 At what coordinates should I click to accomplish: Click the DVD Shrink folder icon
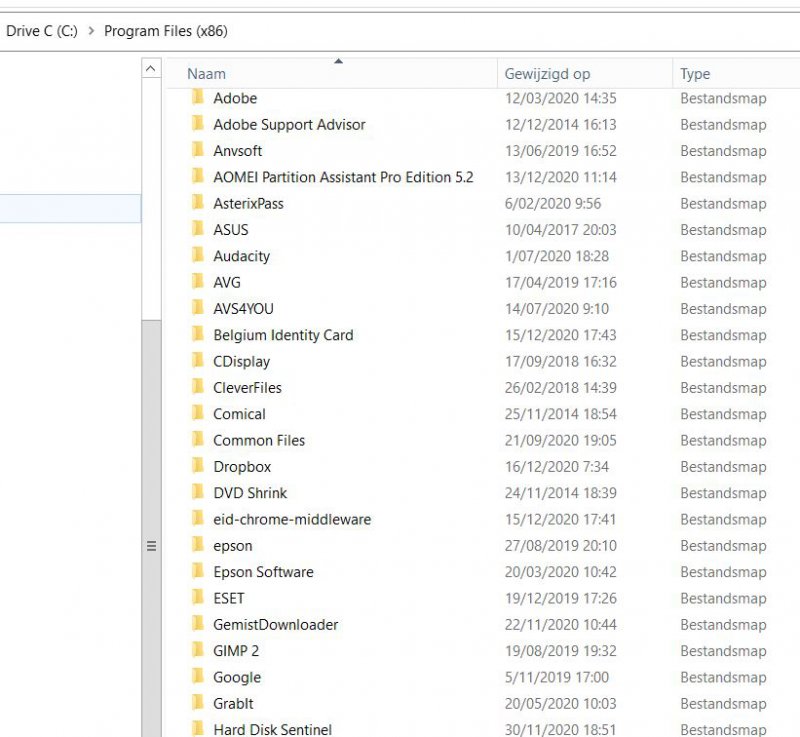pos(197,493)
